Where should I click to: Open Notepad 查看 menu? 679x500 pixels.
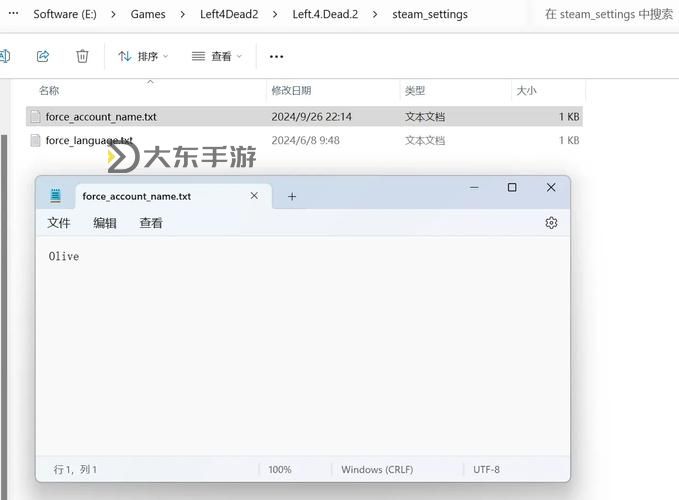pyautogui.click(x=151, y=223)
